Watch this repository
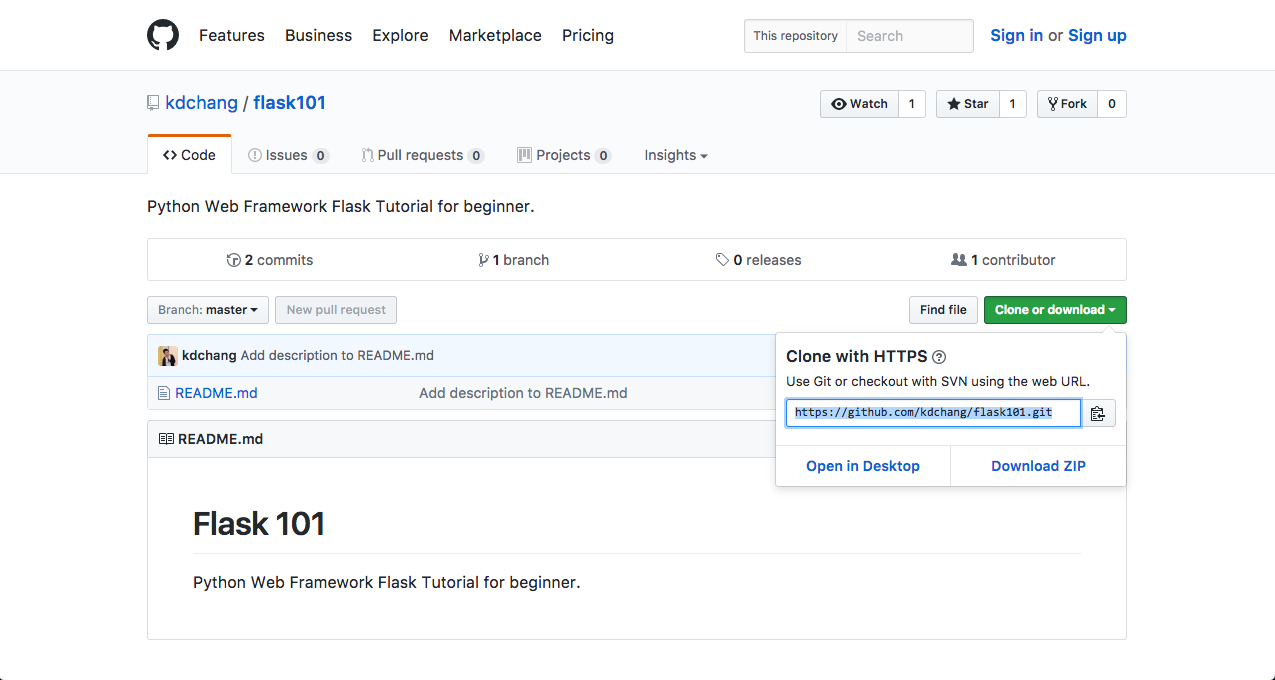Screen dimensions: 1275x680 [x=860, y=104]
